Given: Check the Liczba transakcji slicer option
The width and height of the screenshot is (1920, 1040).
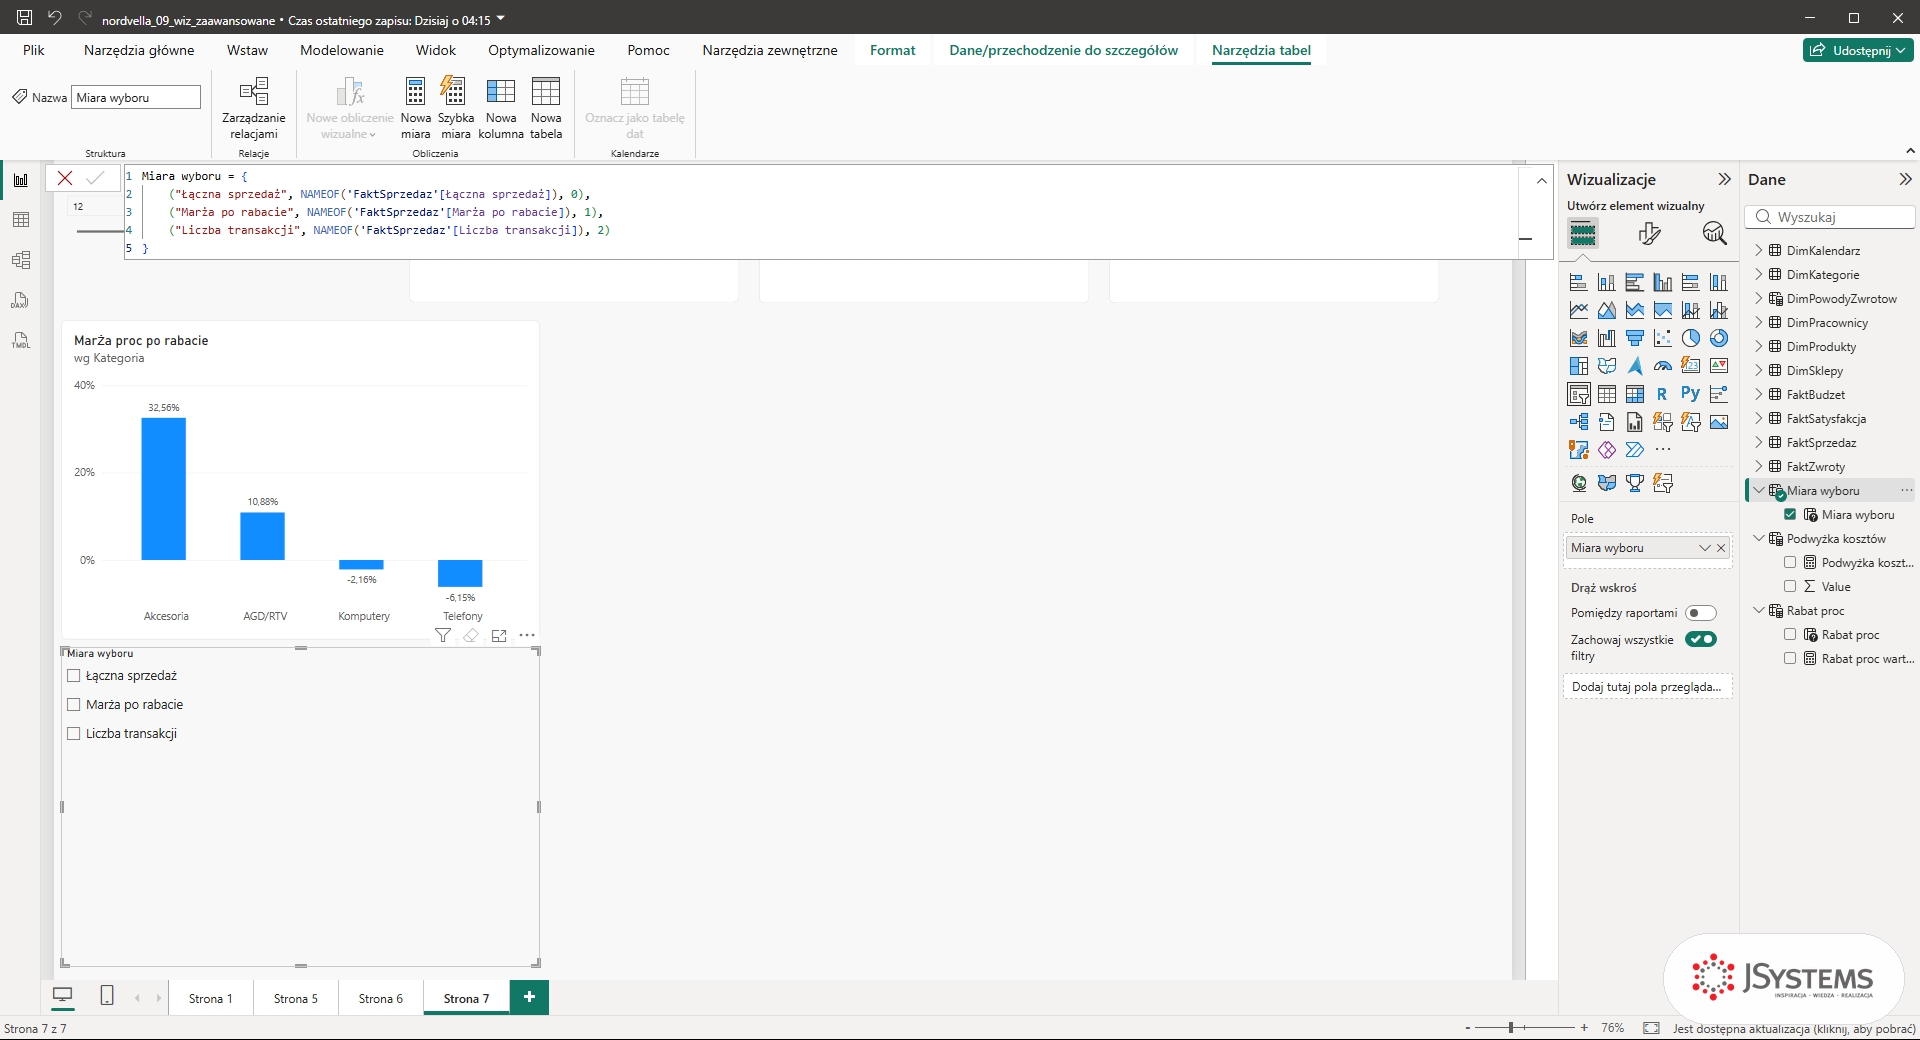Looking at the screenshot, I should click(x=73, y=734).
